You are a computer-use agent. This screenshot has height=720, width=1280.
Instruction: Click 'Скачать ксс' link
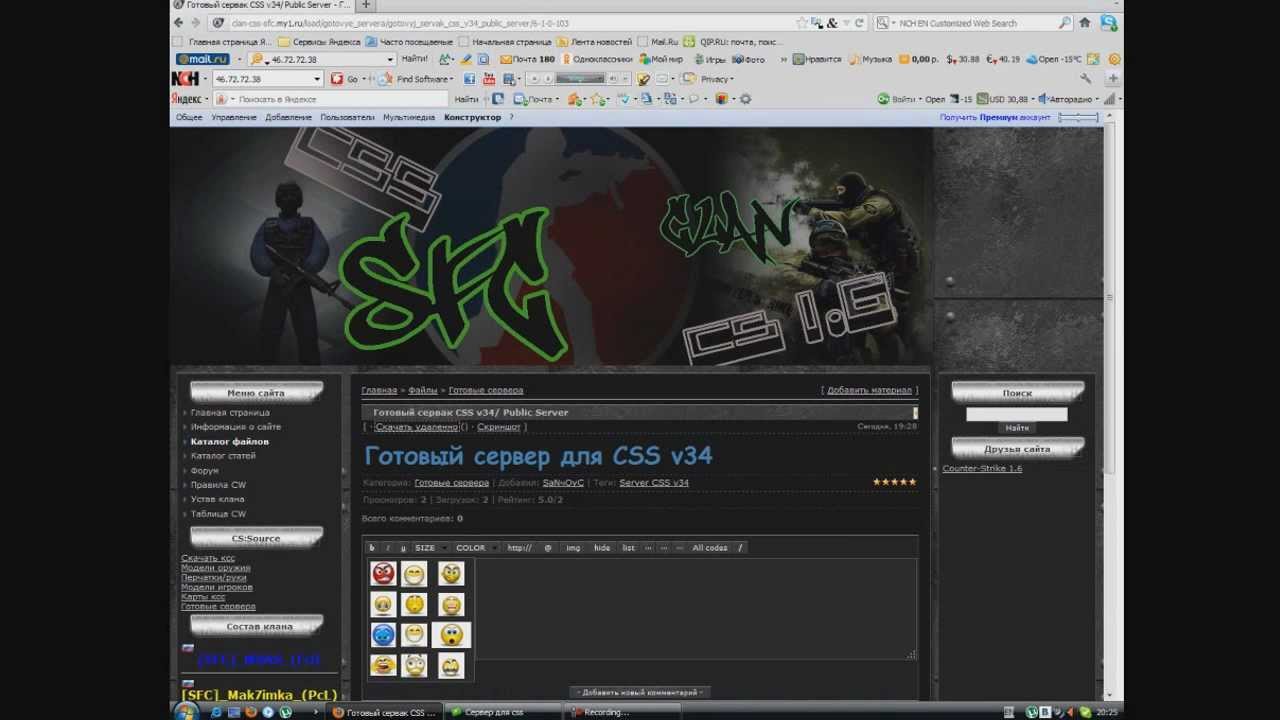pos(208,557)
